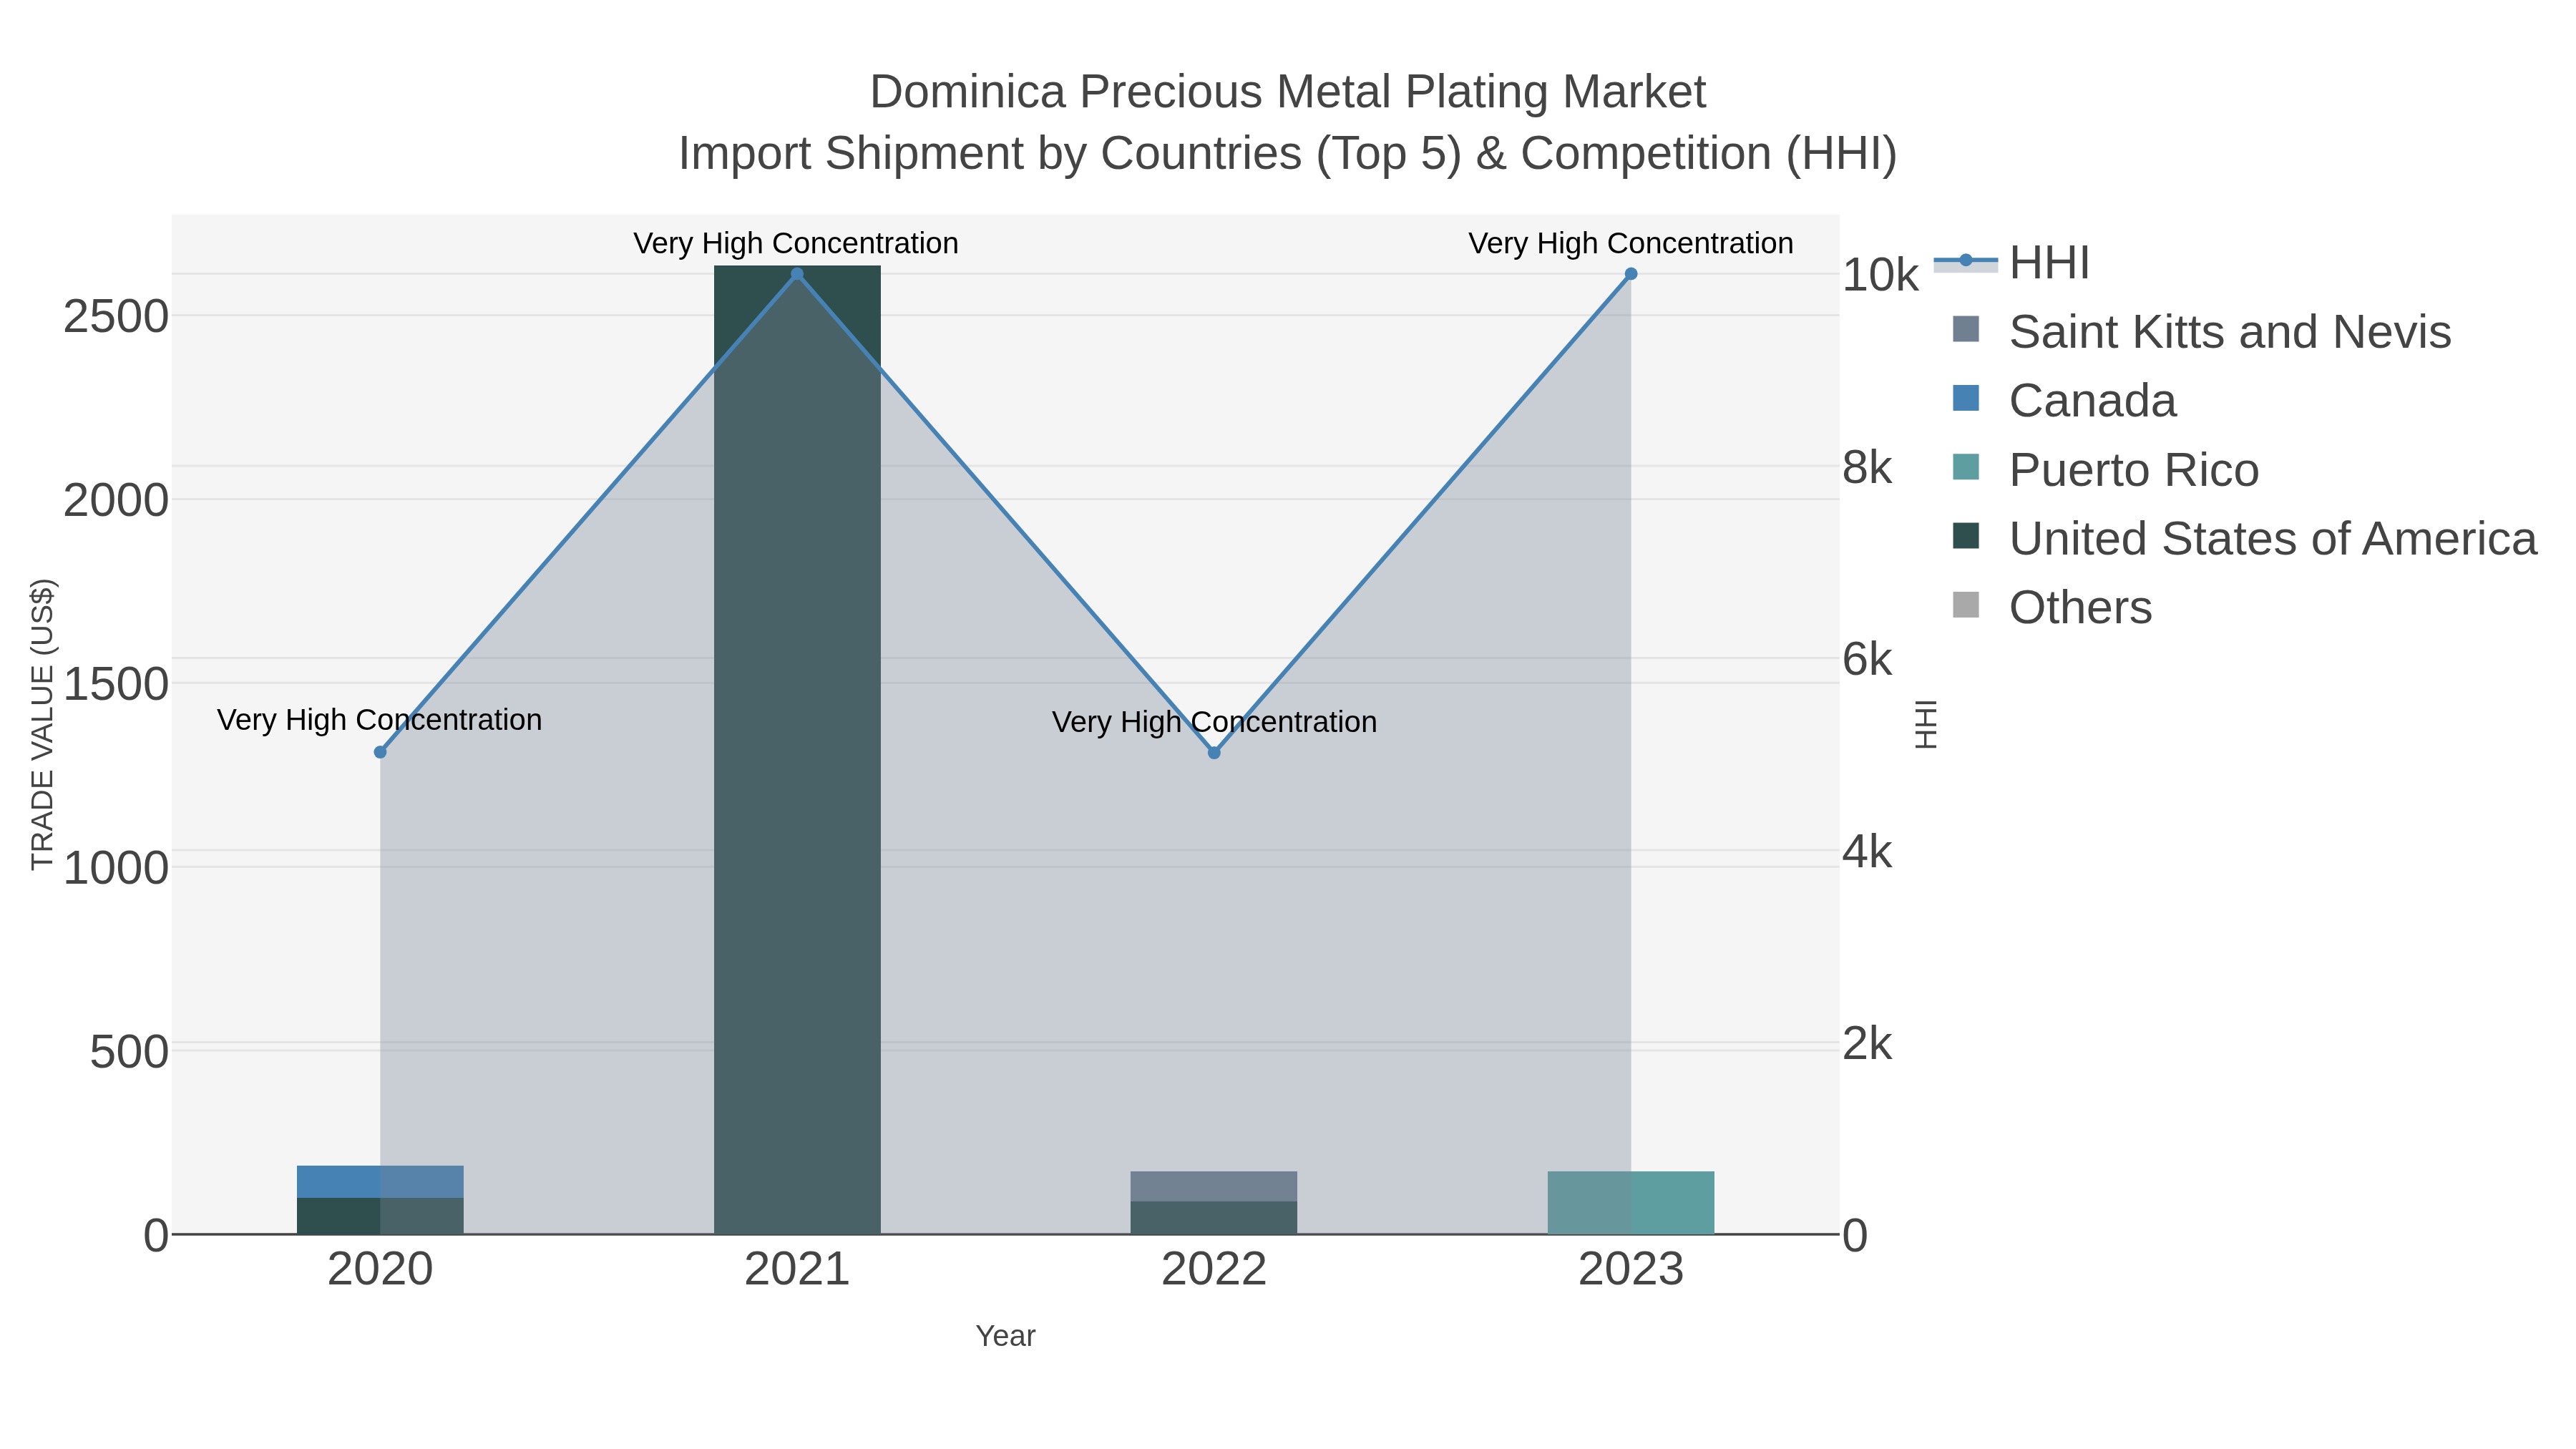The image size is (2576, 1449).
Task: Click the 10k right axis tick
Action: pos(1880,275)
